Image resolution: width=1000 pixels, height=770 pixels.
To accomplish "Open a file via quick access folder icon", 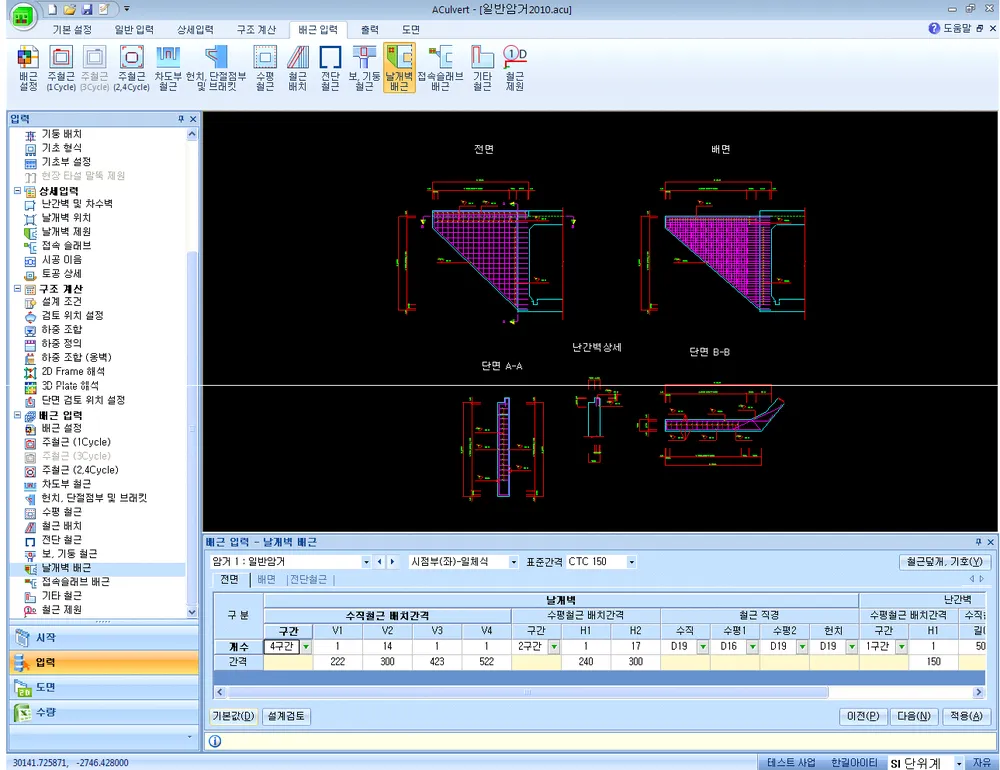I will 70,10.
